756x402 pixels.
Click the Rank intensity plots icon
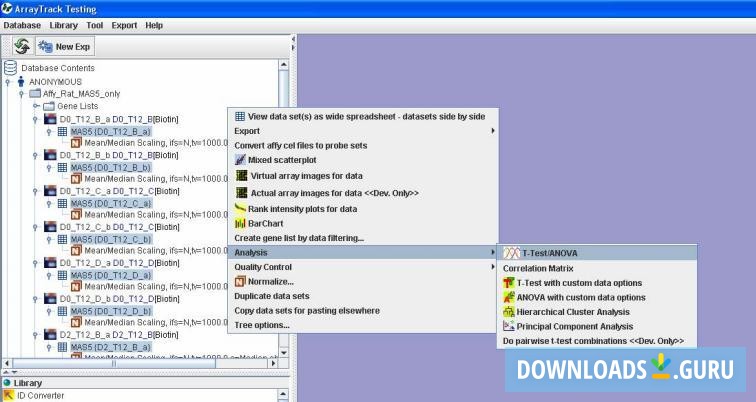click(240, 209)
